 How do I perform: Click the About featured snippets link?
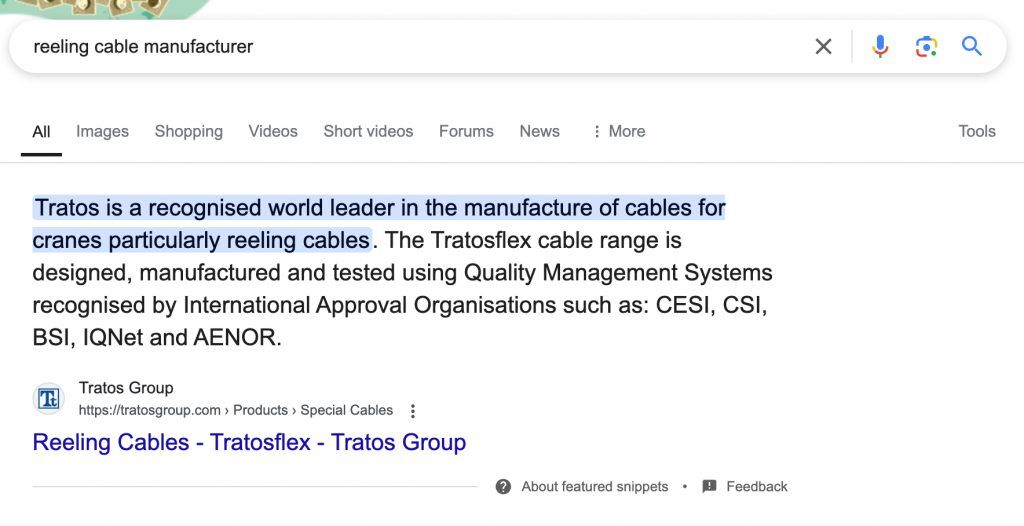[594, 487]
